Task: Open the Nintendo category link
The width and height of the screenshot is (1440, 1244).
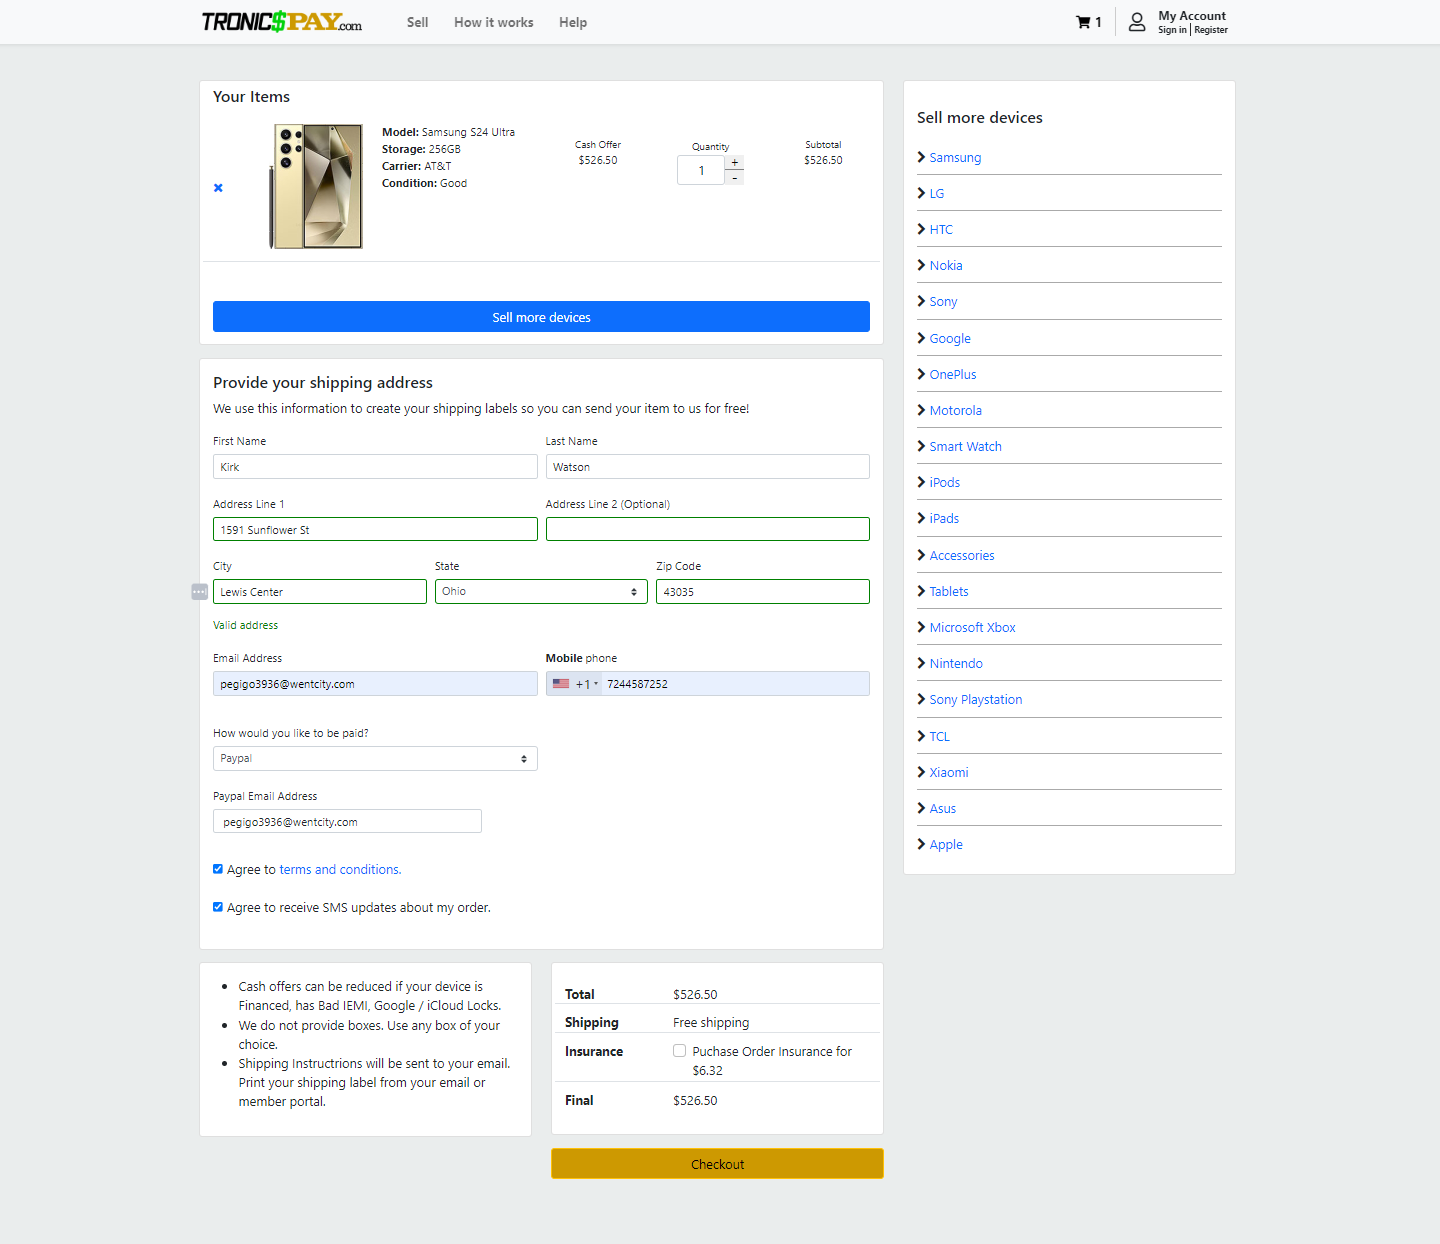Action: click(x=956, y=664)
